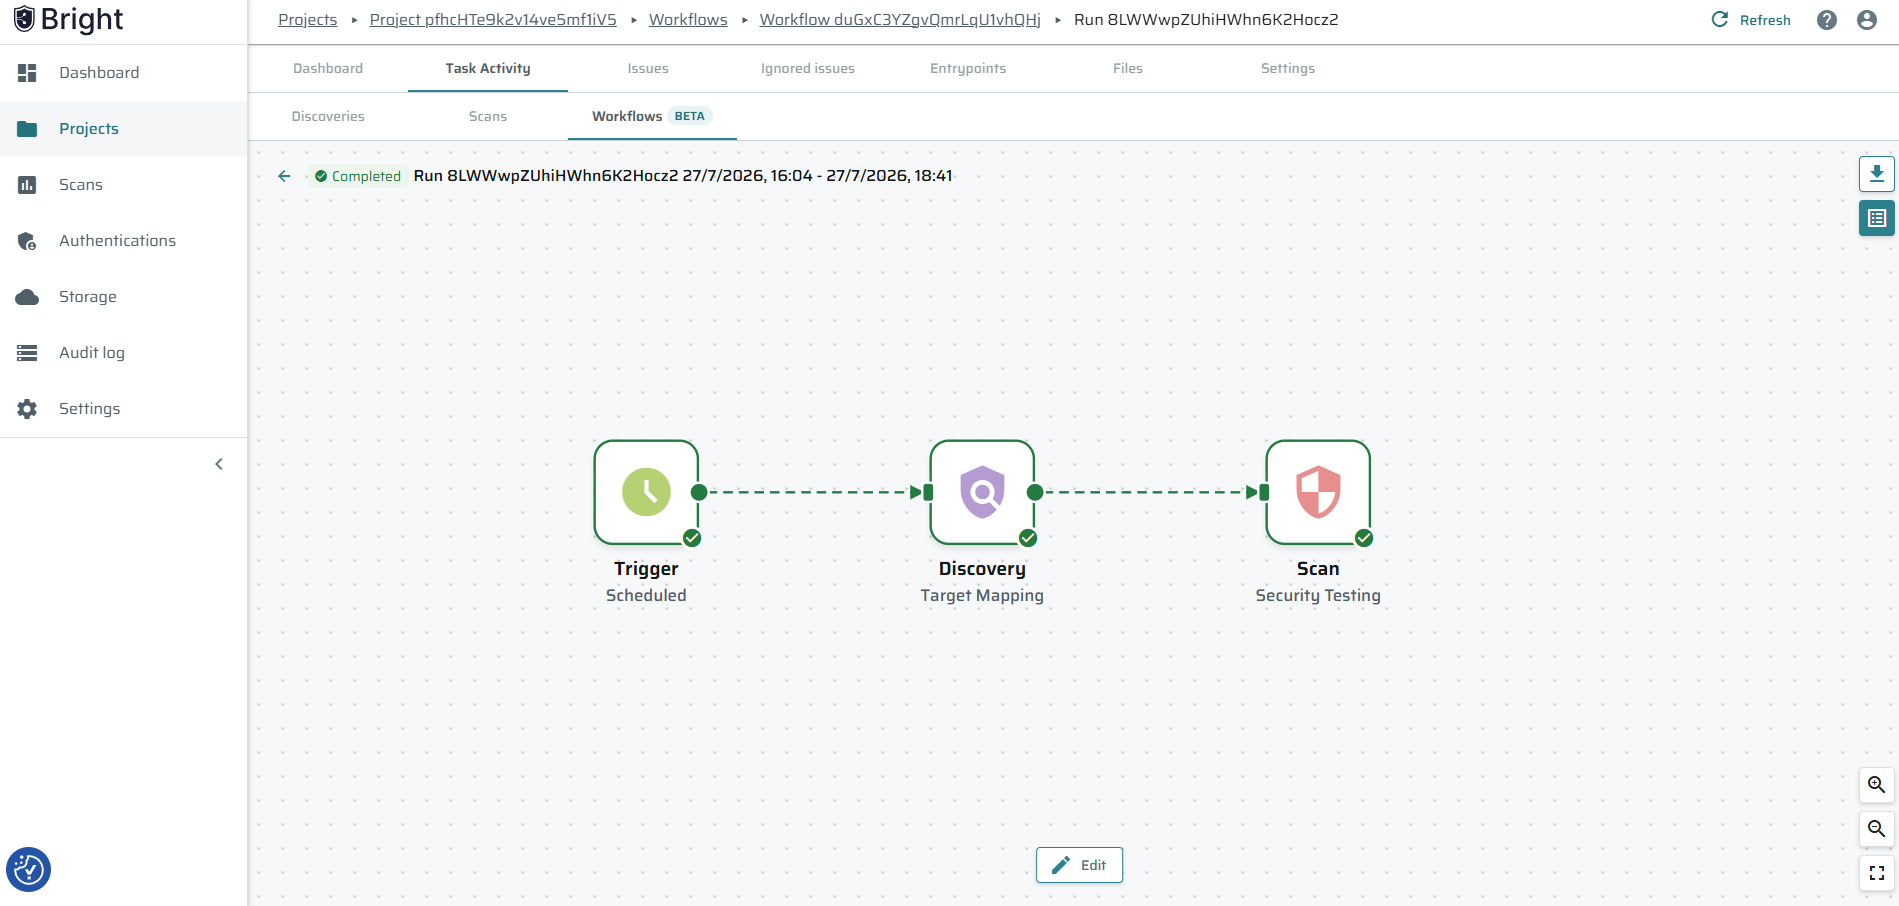This screenshot has height=906, width=1899.
Task: Click the Scan input connector port
Action: (x=1264, y=492)
